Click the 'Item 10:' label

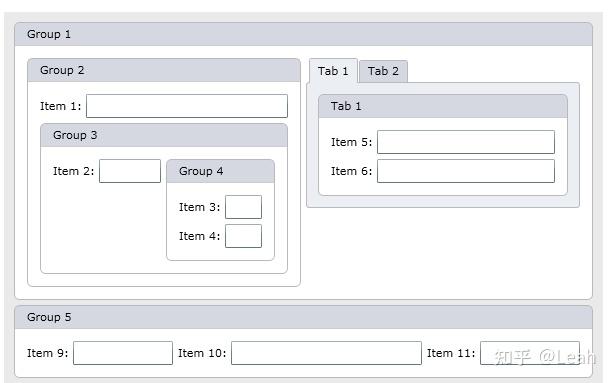tap(202, 353)
